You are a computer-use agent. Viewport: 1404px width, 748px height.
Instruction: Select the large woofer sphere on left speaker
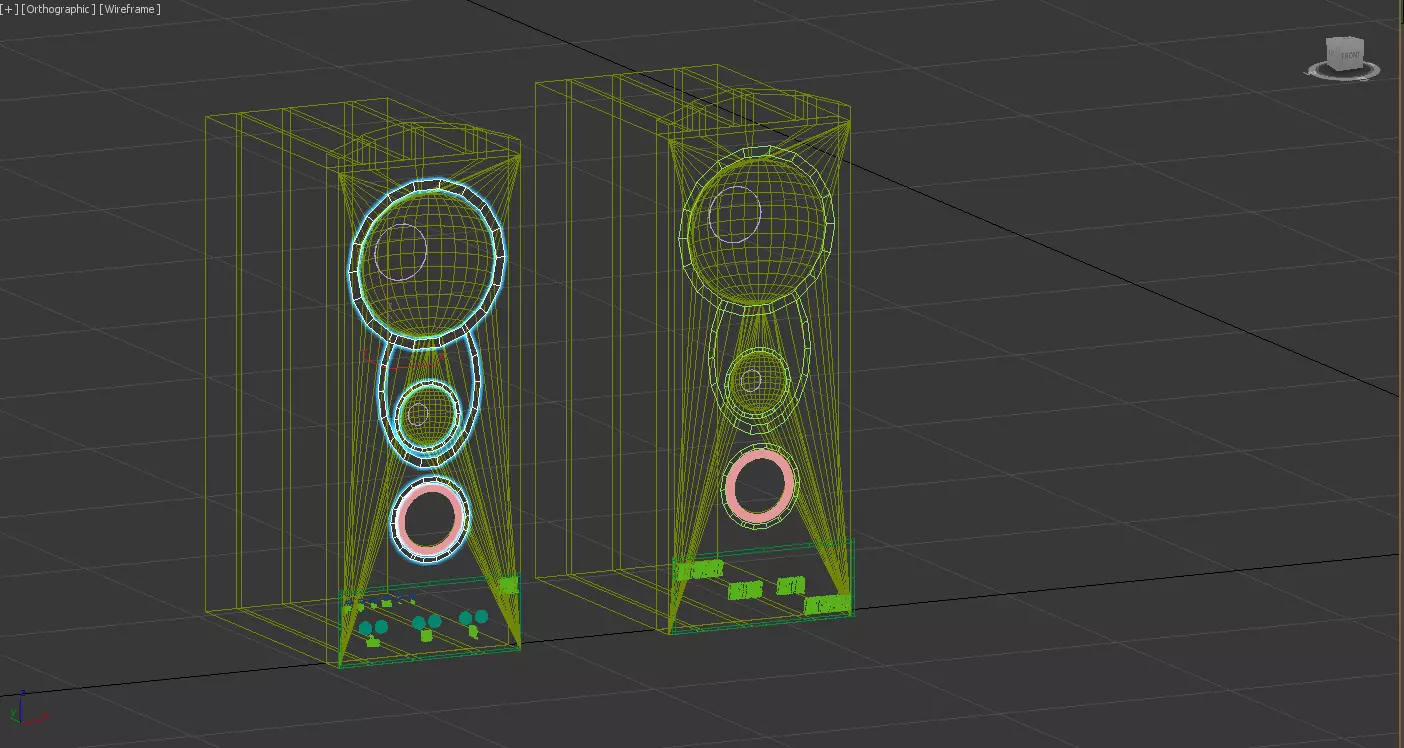pyautogui.click(x=427, y=263)
